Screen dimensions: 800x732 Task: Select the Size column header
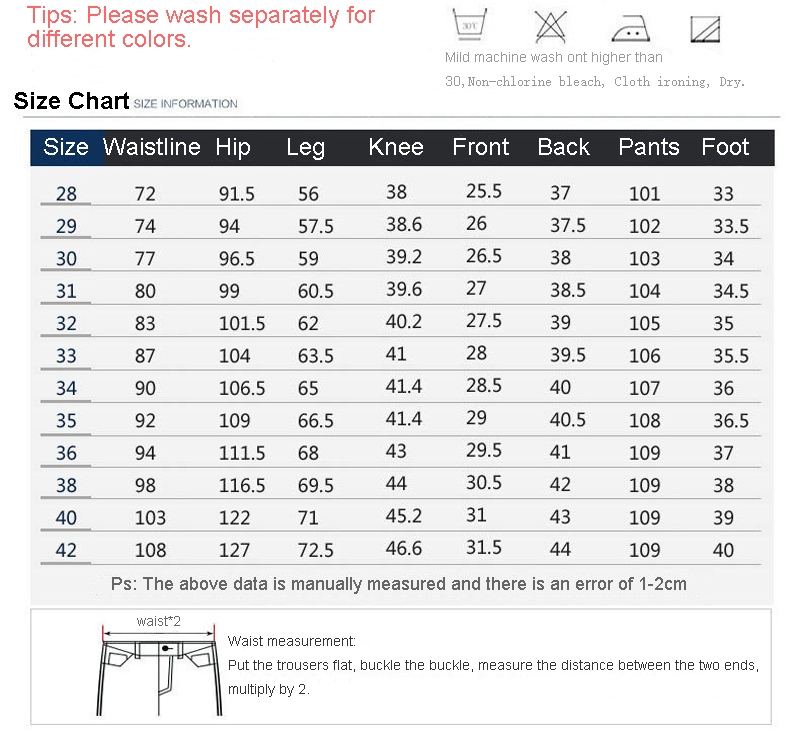pos(66,147)
